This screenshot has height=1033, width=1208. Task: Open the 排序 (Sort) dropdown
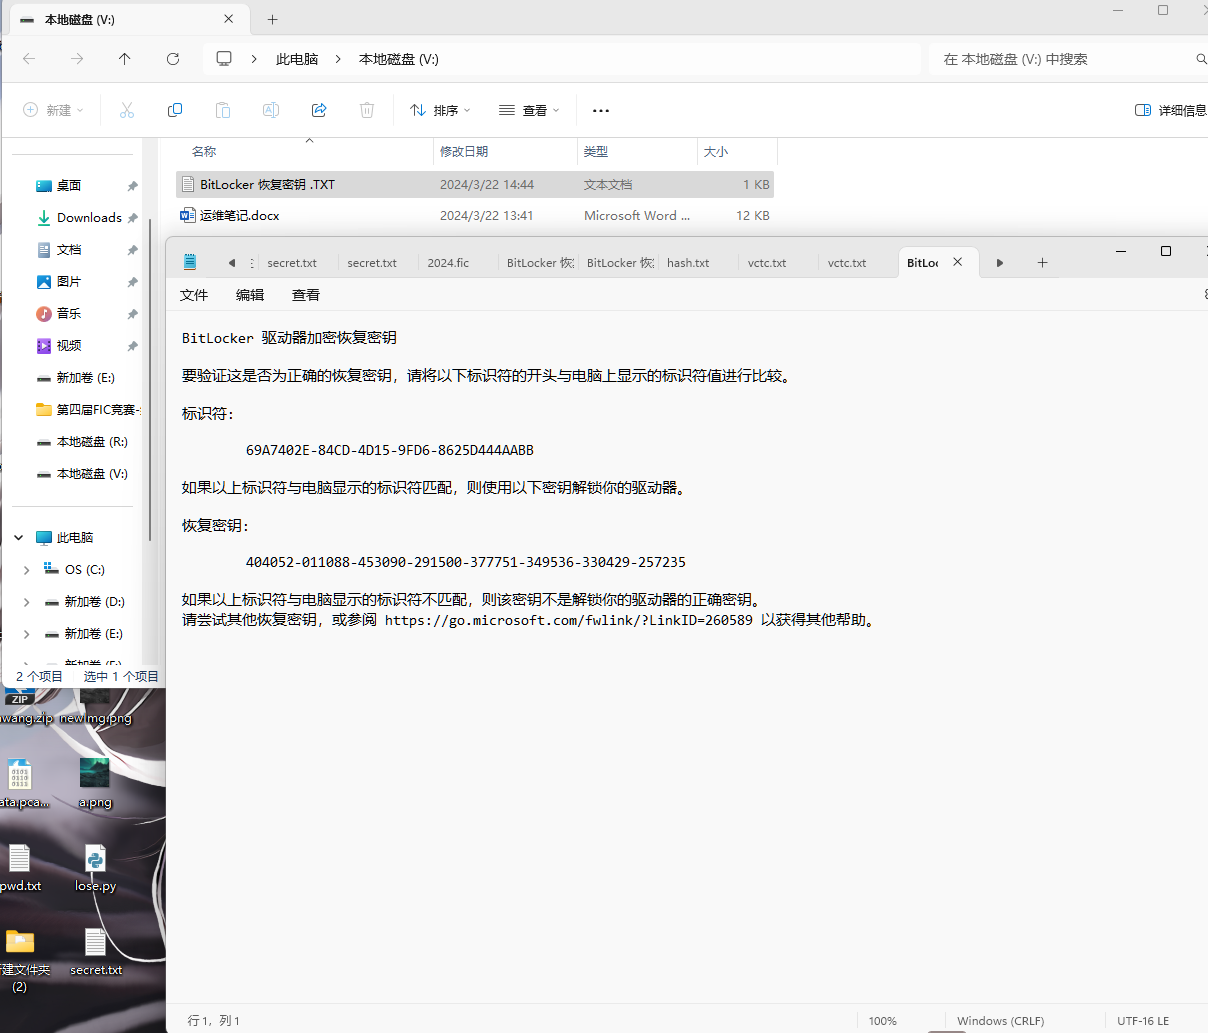(440, 110)
